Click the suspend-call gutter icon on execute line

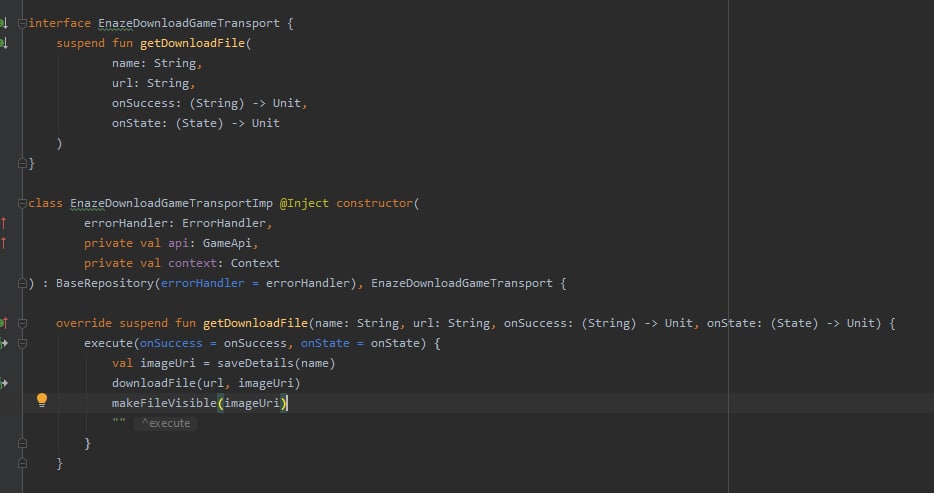point(4,344)
